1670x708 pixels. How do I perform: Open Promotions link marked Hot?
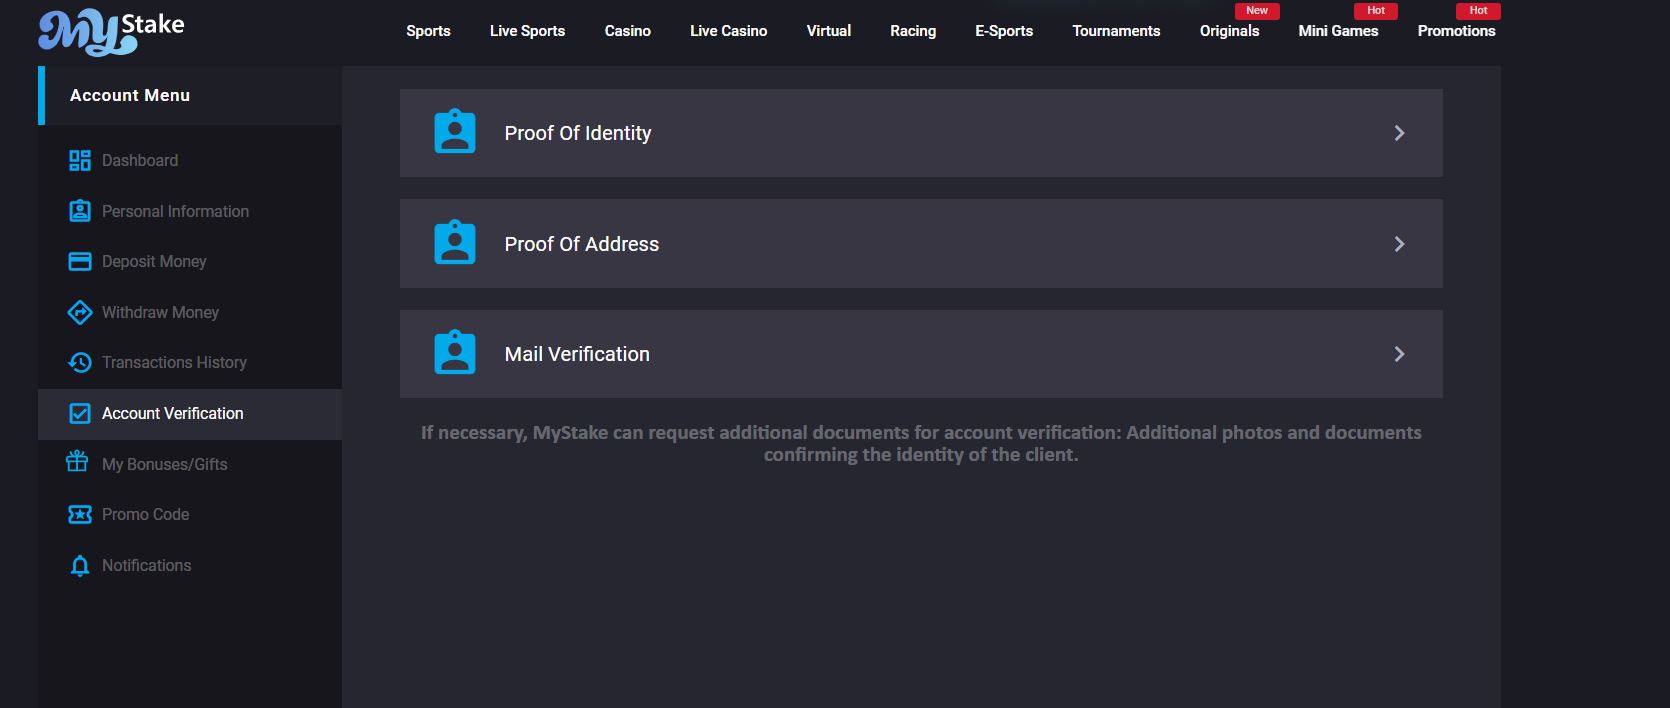[1456, 31]
